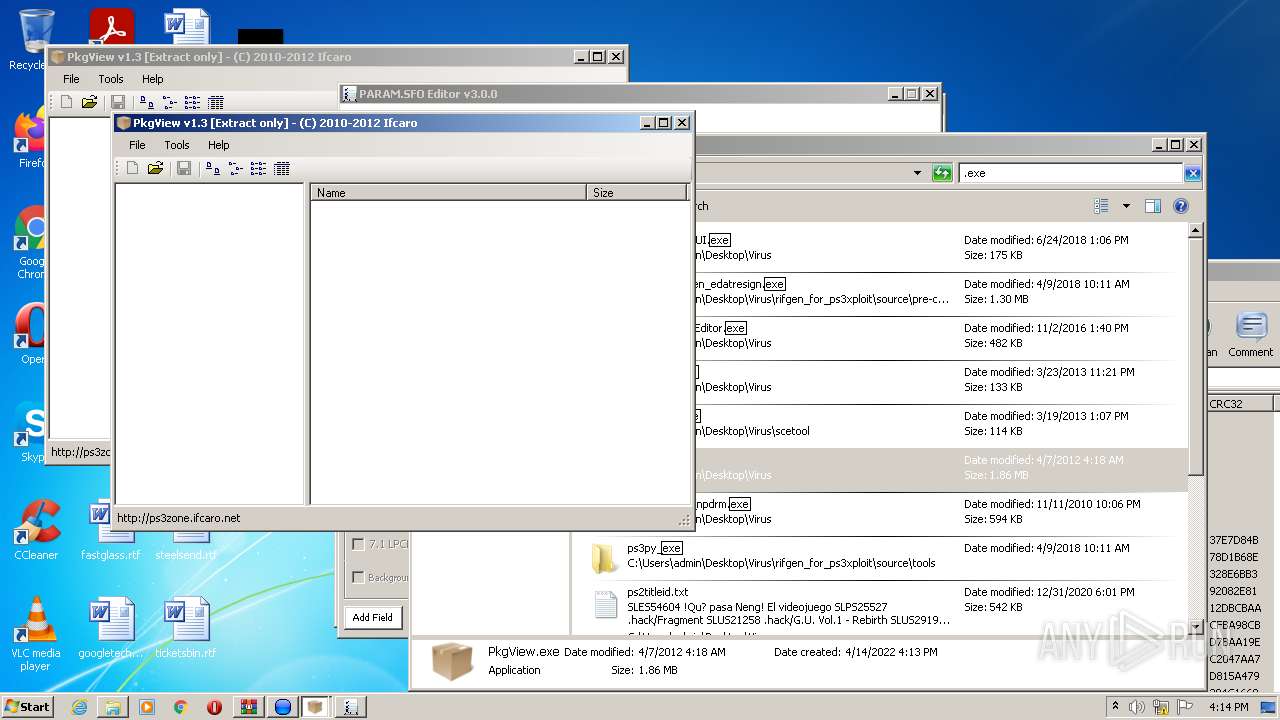Click PkgView box taskbar button
The image size is (1280, 720).
(x=316, y=707)
